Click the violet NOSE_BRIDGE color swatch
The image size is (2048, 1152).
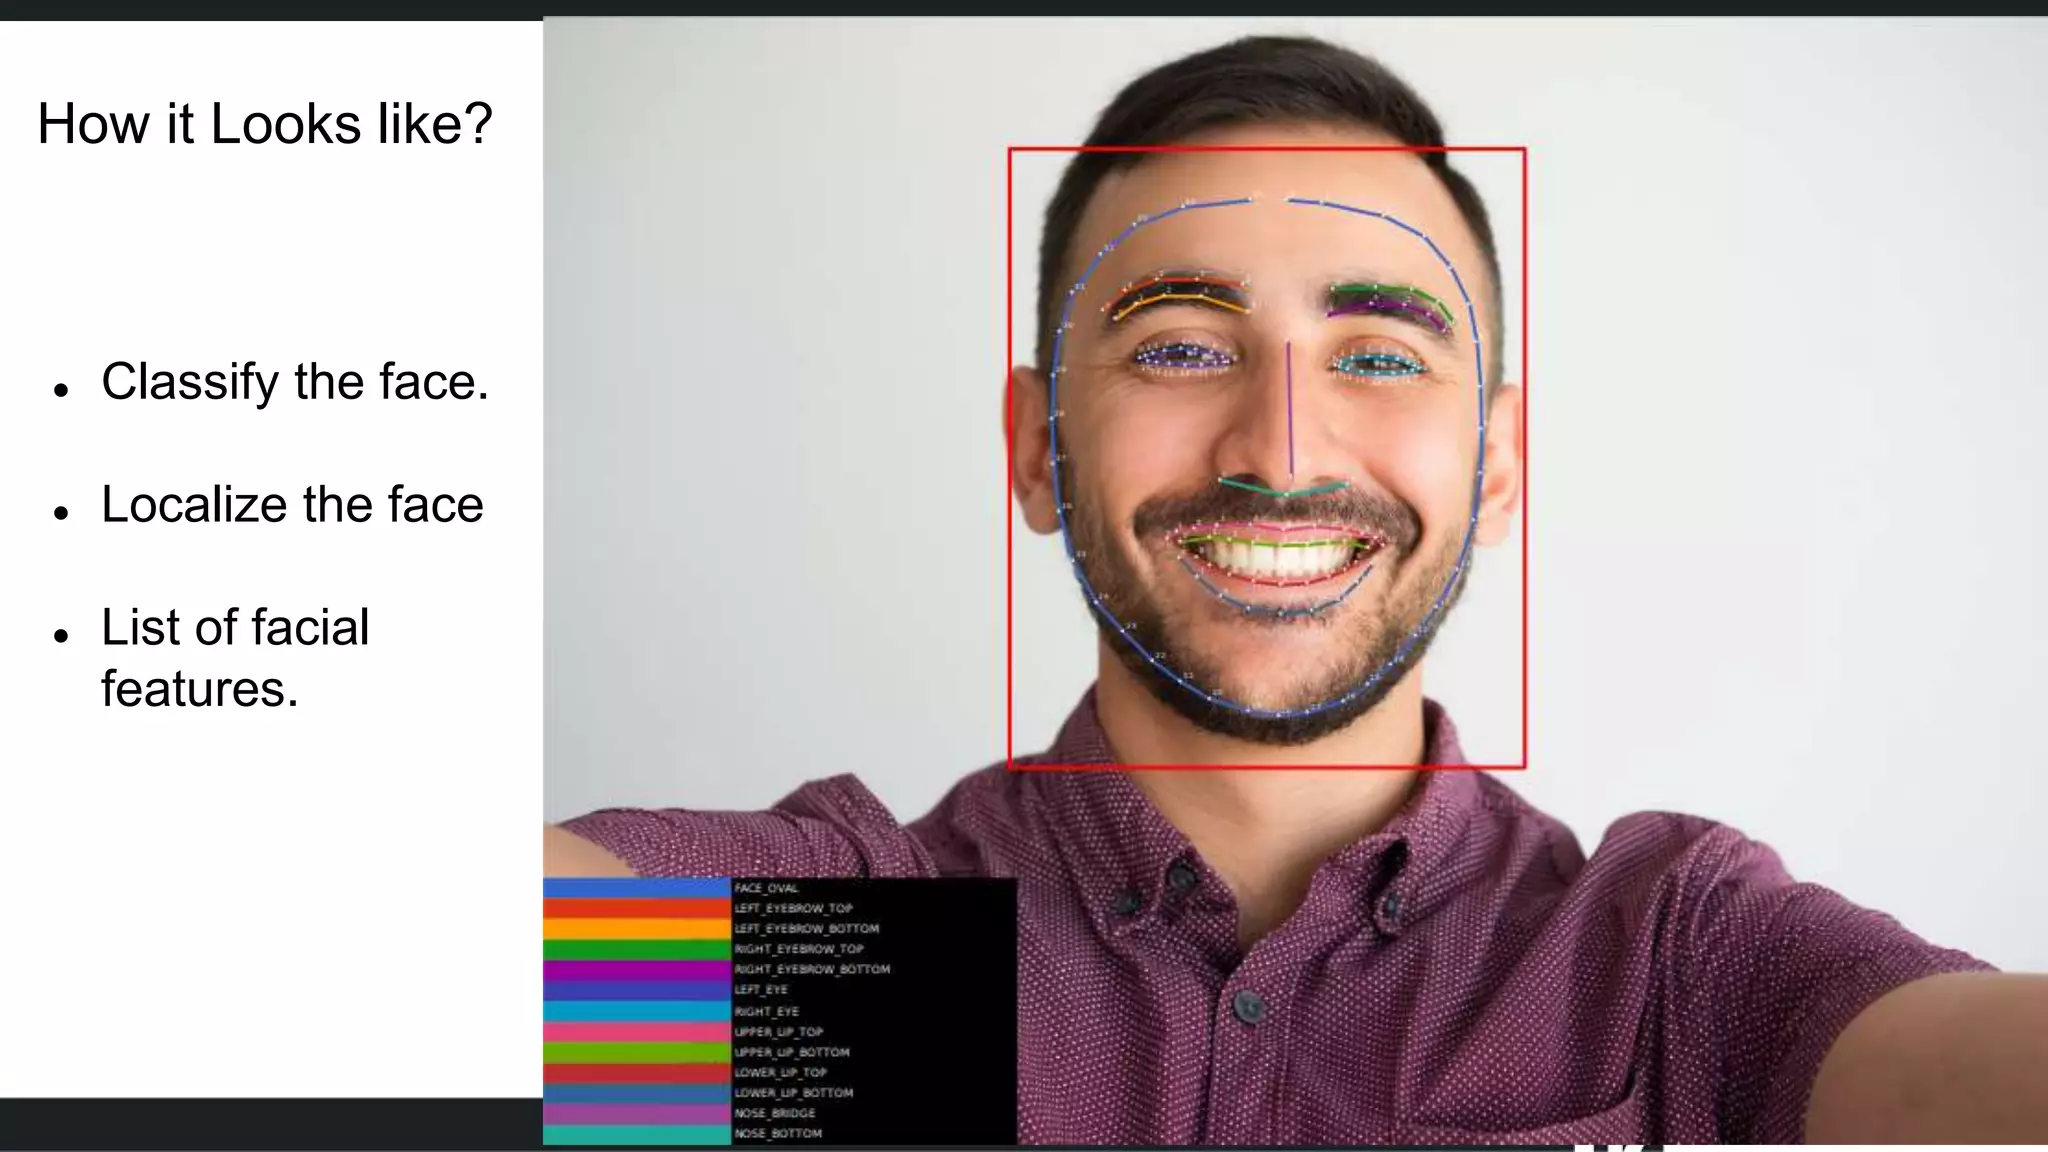(637, 1113)
